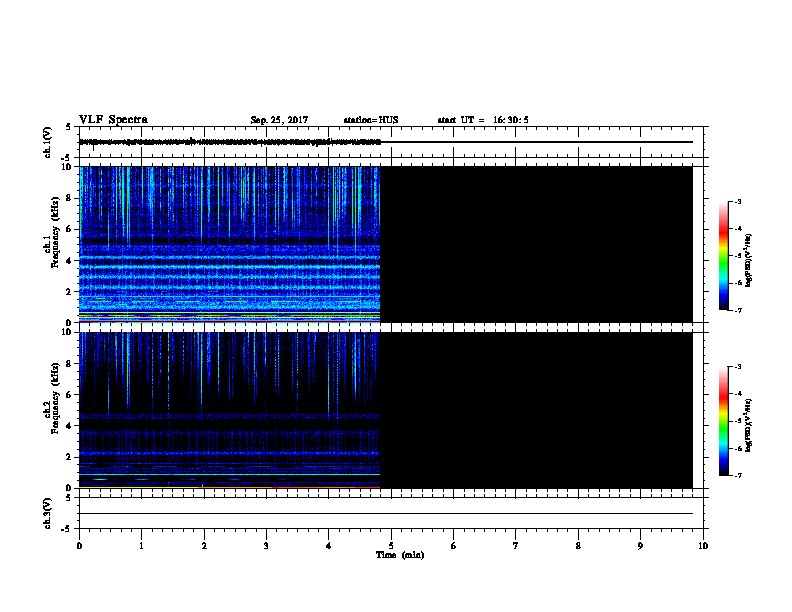792x612 pixels.
Task: Click the time-axis tick label "1"
Action: [x=141, y=546]
